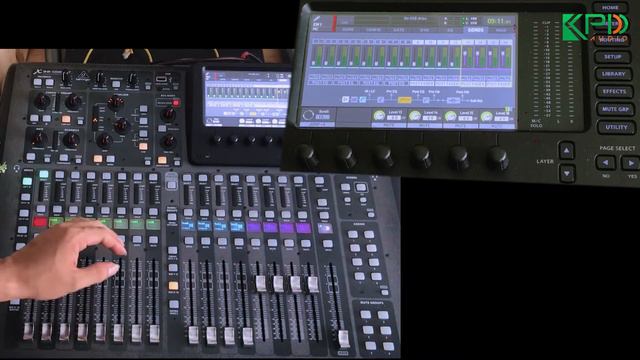This screenshot has height=360, width=640.
Task: Hit the PAGE SELECT left arrow (NO)
Action: point(605,163)
